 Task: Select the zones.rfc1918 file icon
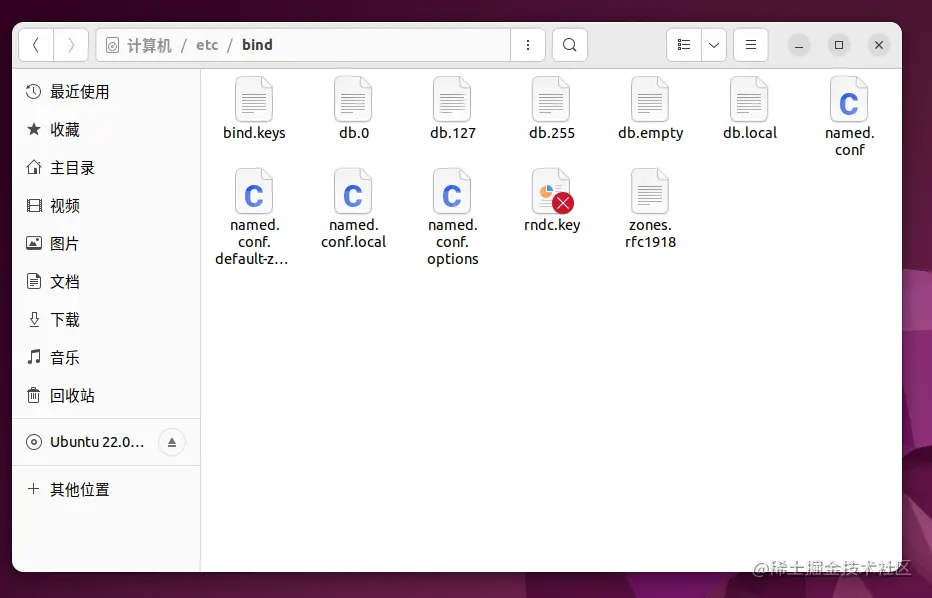point(650,191)
